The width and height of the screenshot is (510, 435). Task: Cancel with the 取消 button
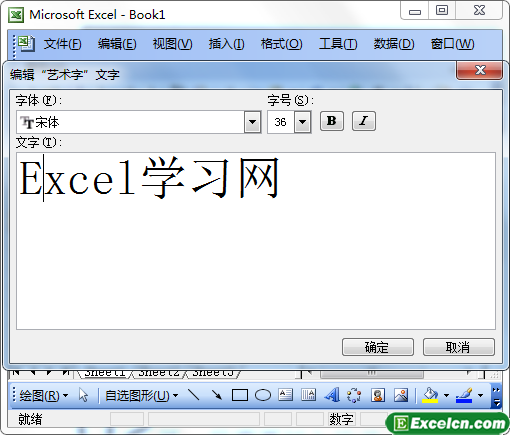pyautogui.click(x=459, y=347)
